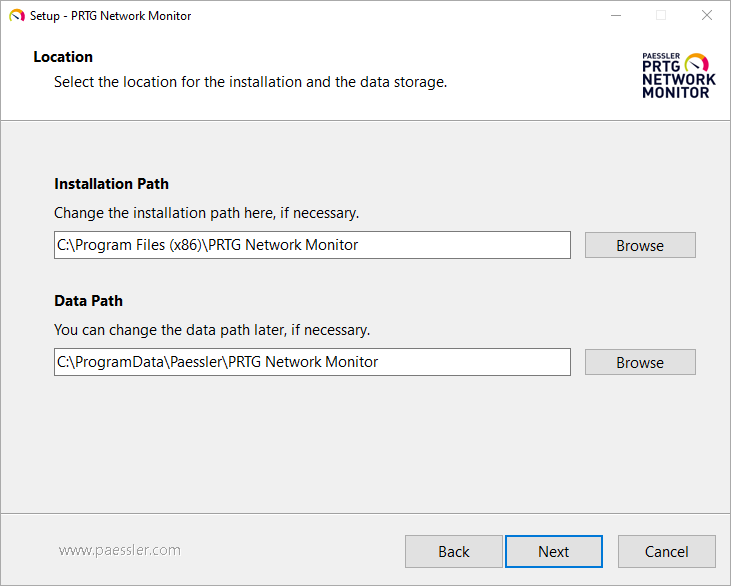
Task: Browse for the installation path folder
Action: tap(640, 245)
